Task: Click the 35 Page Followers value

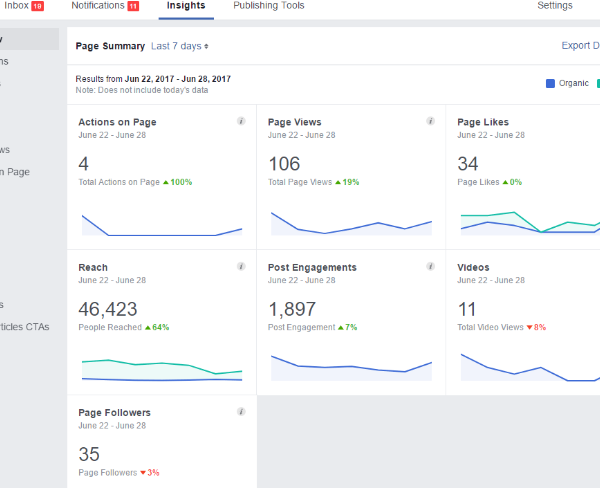Action: click(x=89, y=454)
